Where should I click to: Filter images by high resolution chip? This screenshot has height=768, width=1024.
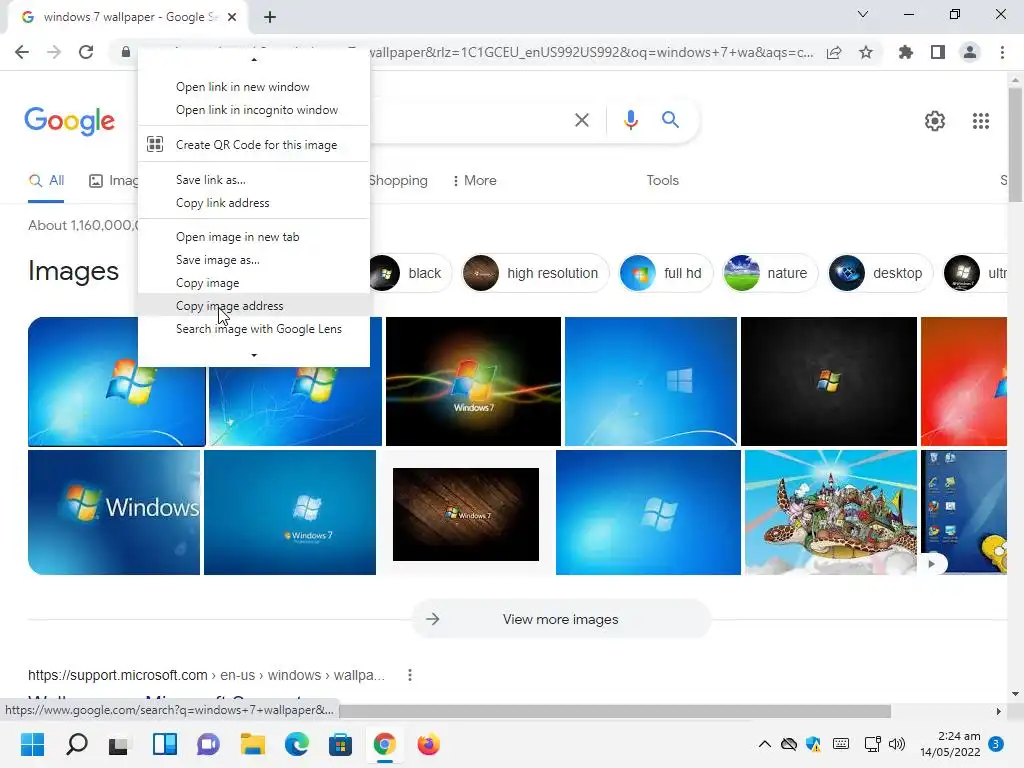(535, 273)
